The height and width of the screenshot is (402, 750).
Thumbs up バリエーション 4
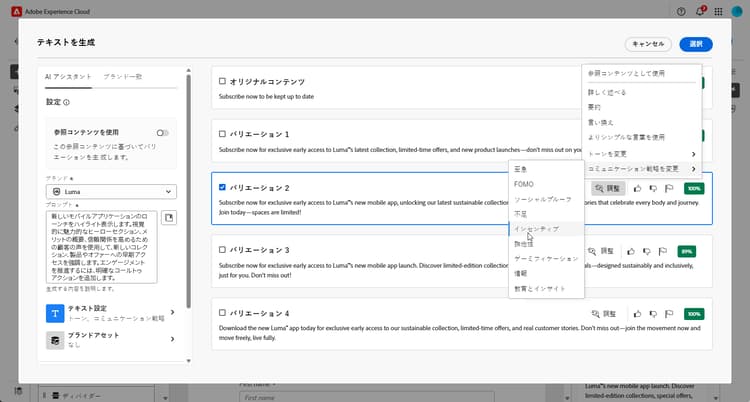pyautogui.click(x=637, y=314)
